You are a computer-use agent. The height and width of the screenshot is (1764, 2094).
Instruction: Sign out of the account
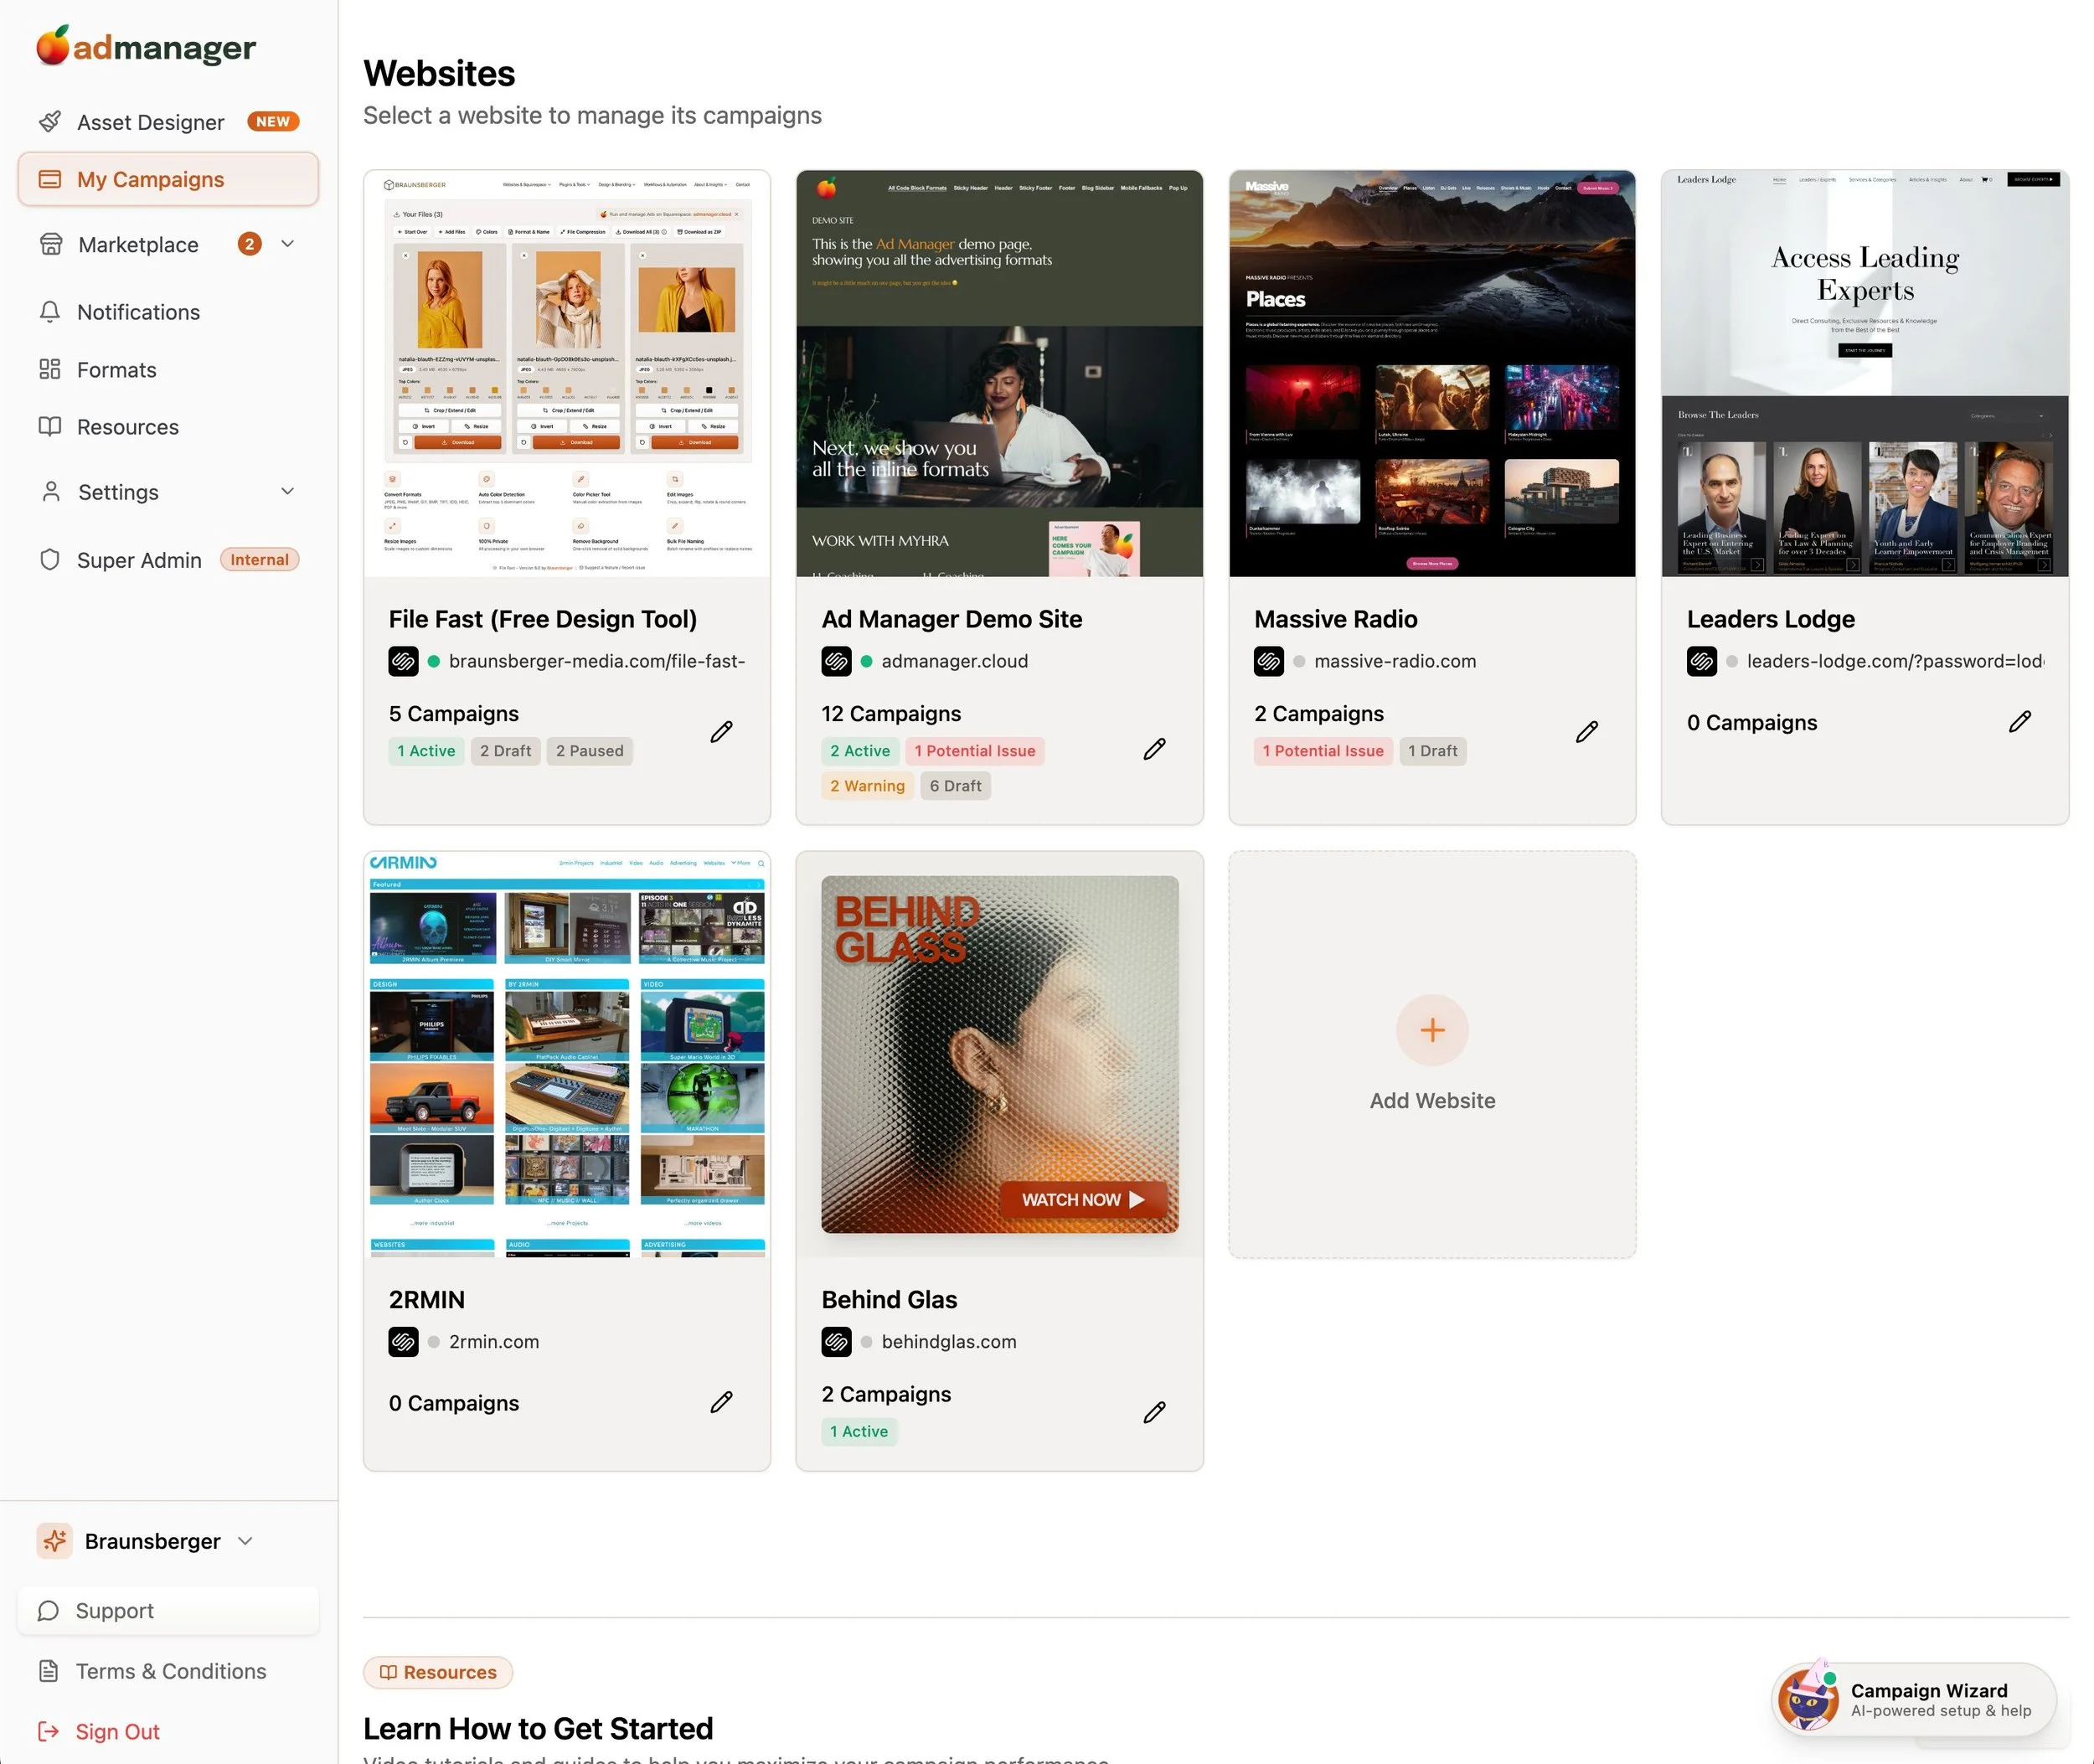click(117, 1732)
